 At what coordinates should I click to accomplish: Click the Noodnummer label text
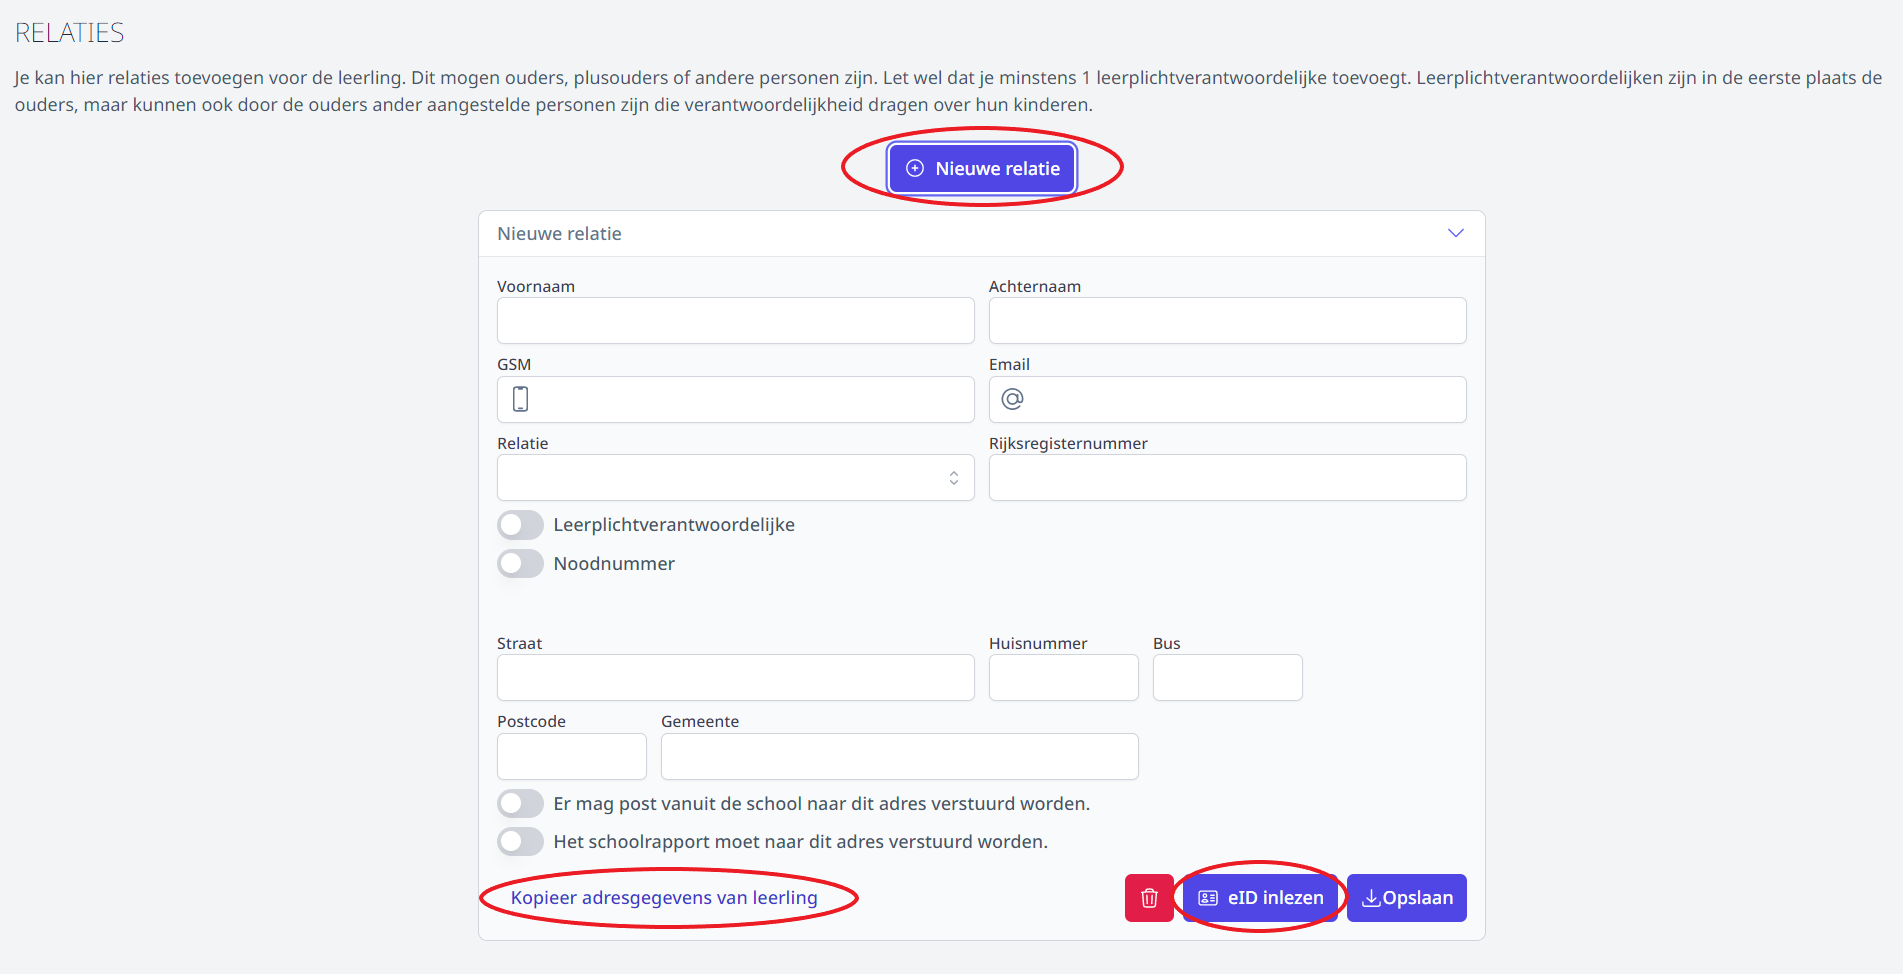[x=614, y=564]
